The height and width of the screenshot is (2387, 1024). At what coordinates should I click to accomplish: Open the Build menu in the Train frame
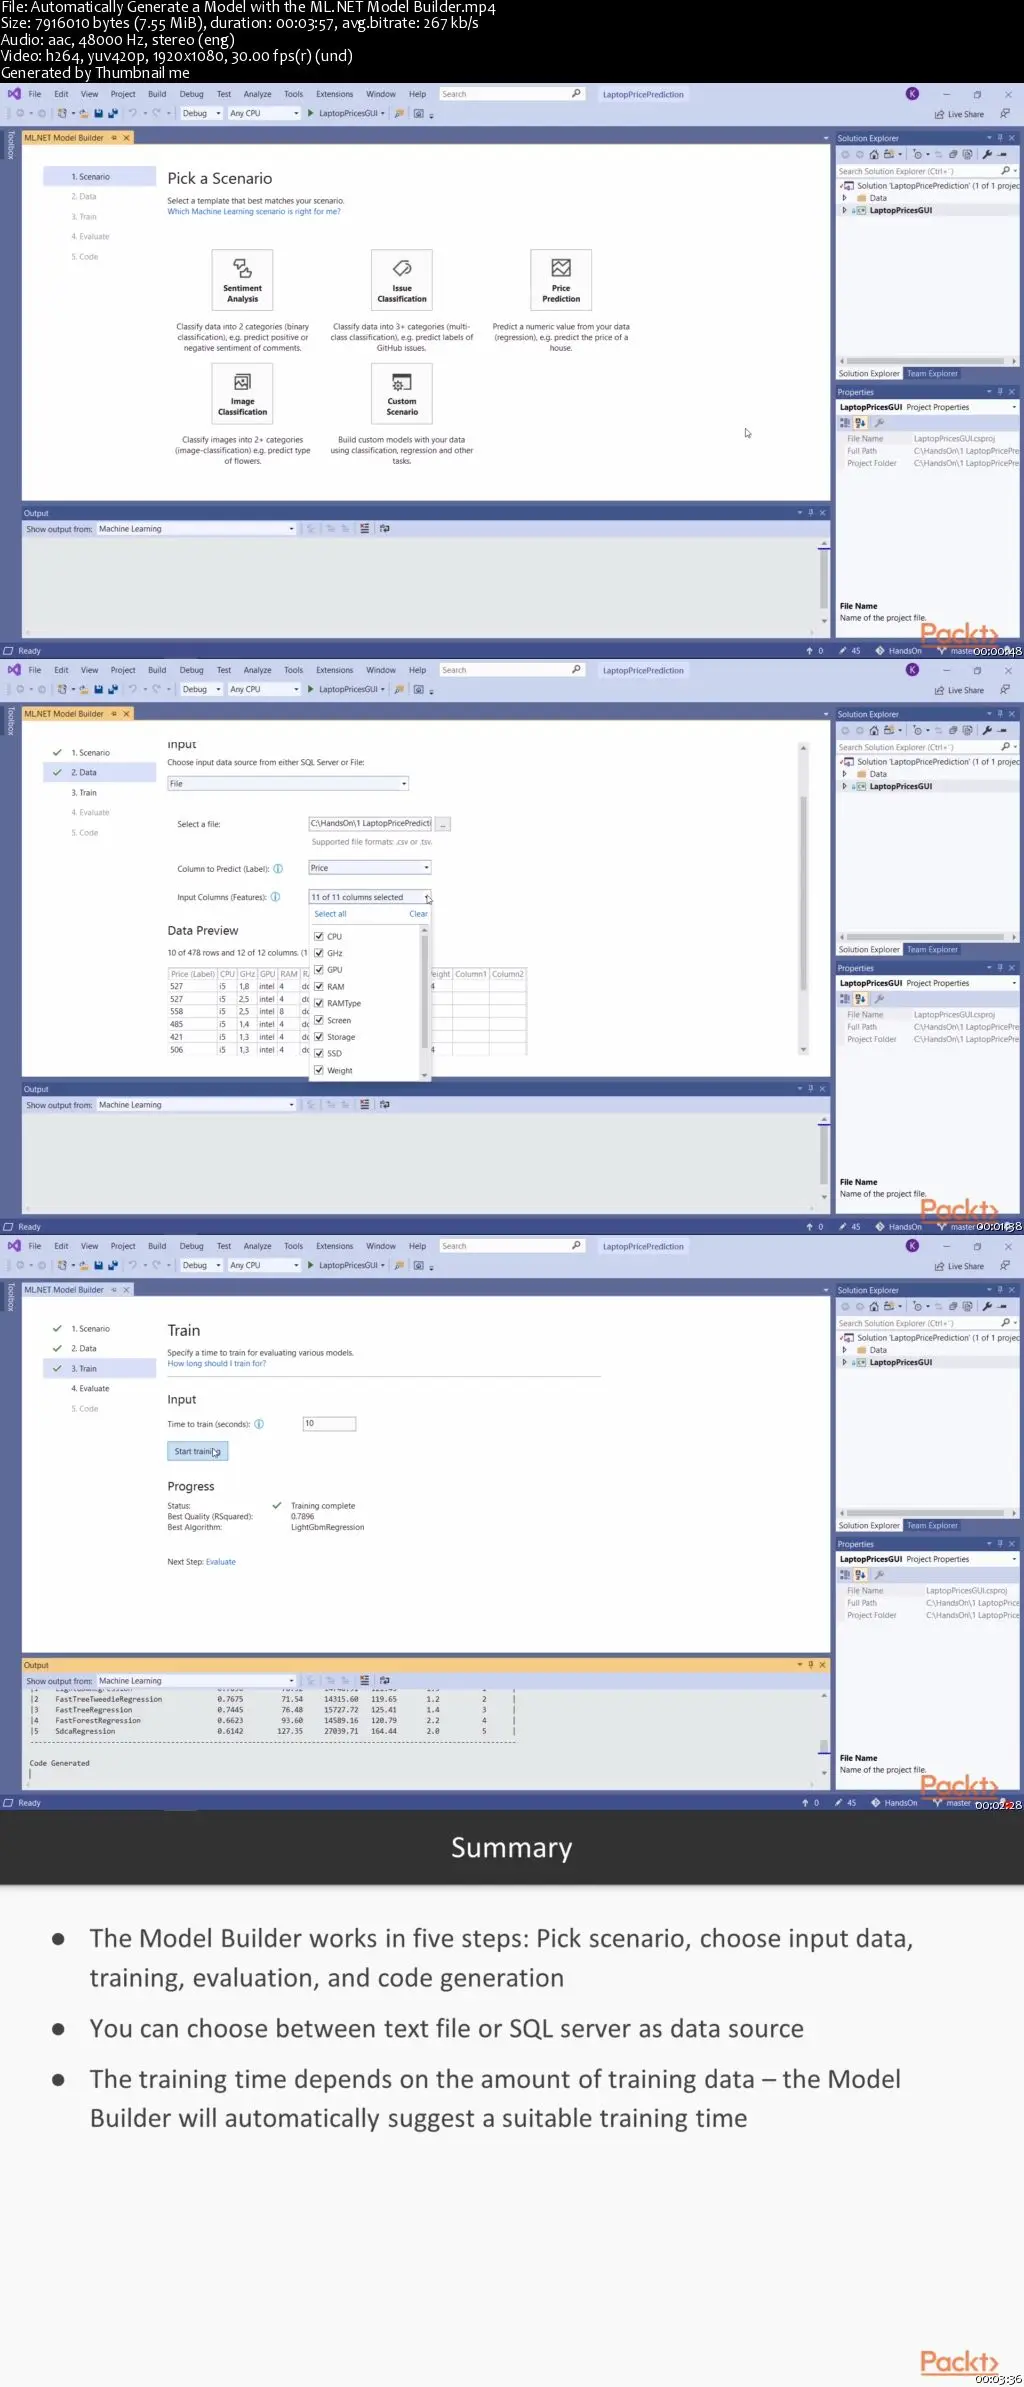[x=157, y=1246]
